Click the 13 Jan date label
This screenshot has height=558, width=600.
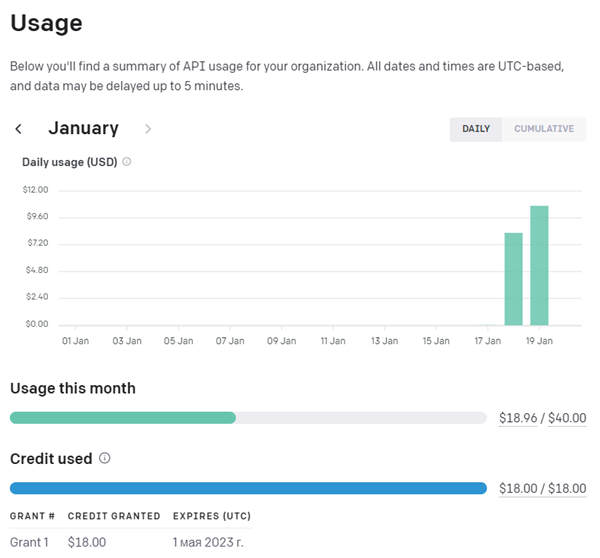click(385, 341)
